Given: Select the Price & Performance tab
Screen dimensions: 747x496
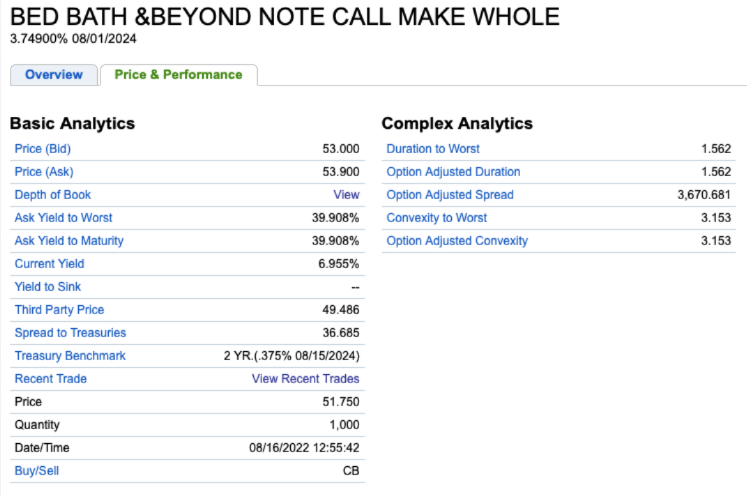Looking at the screenshot, I should point(178,75).
